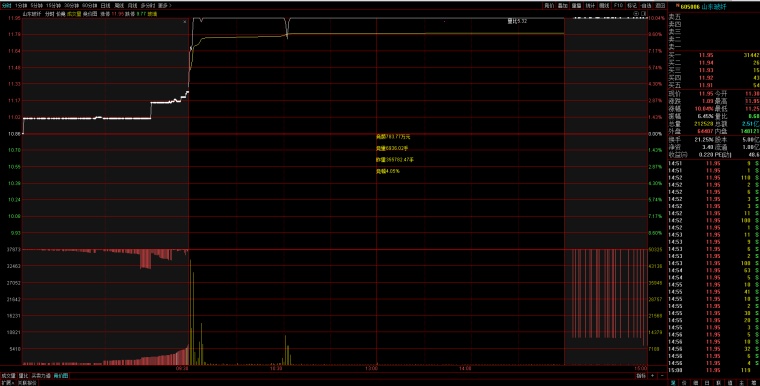Screen dimensions: 760x386
Task: Switch to the 1分钟 period tab
Action: [21, 5]
